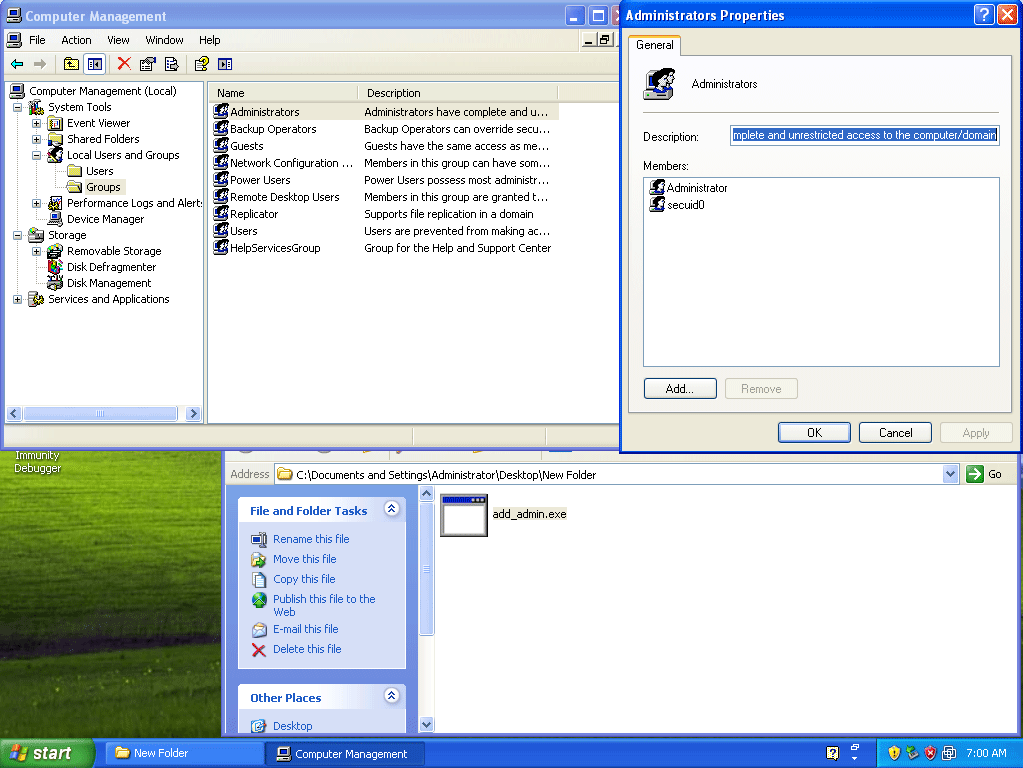Viewport: 1023px width, 768px height.
Task: Switch to the New Folder taskbar button
Action: click(x=185, y=753)
